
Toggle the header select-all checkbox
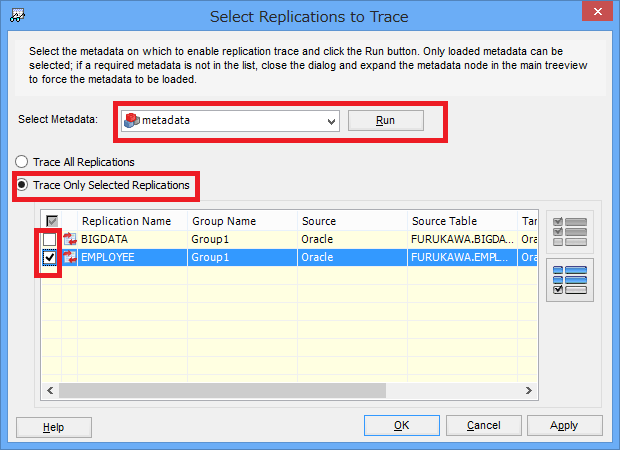(x=50, y=221)
